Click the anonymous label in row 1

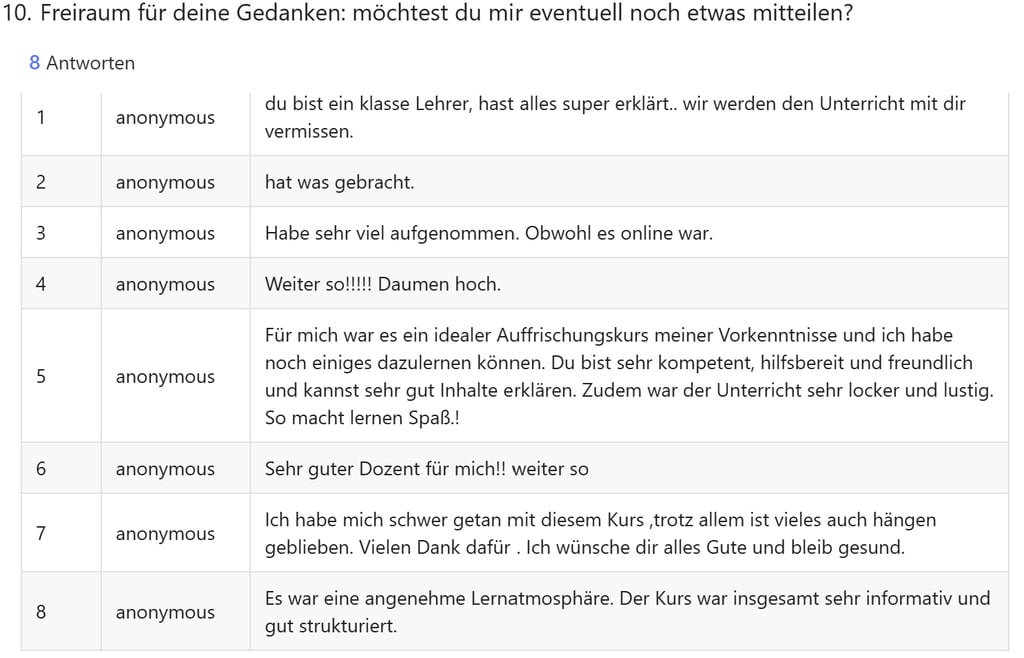coord(165,118)
